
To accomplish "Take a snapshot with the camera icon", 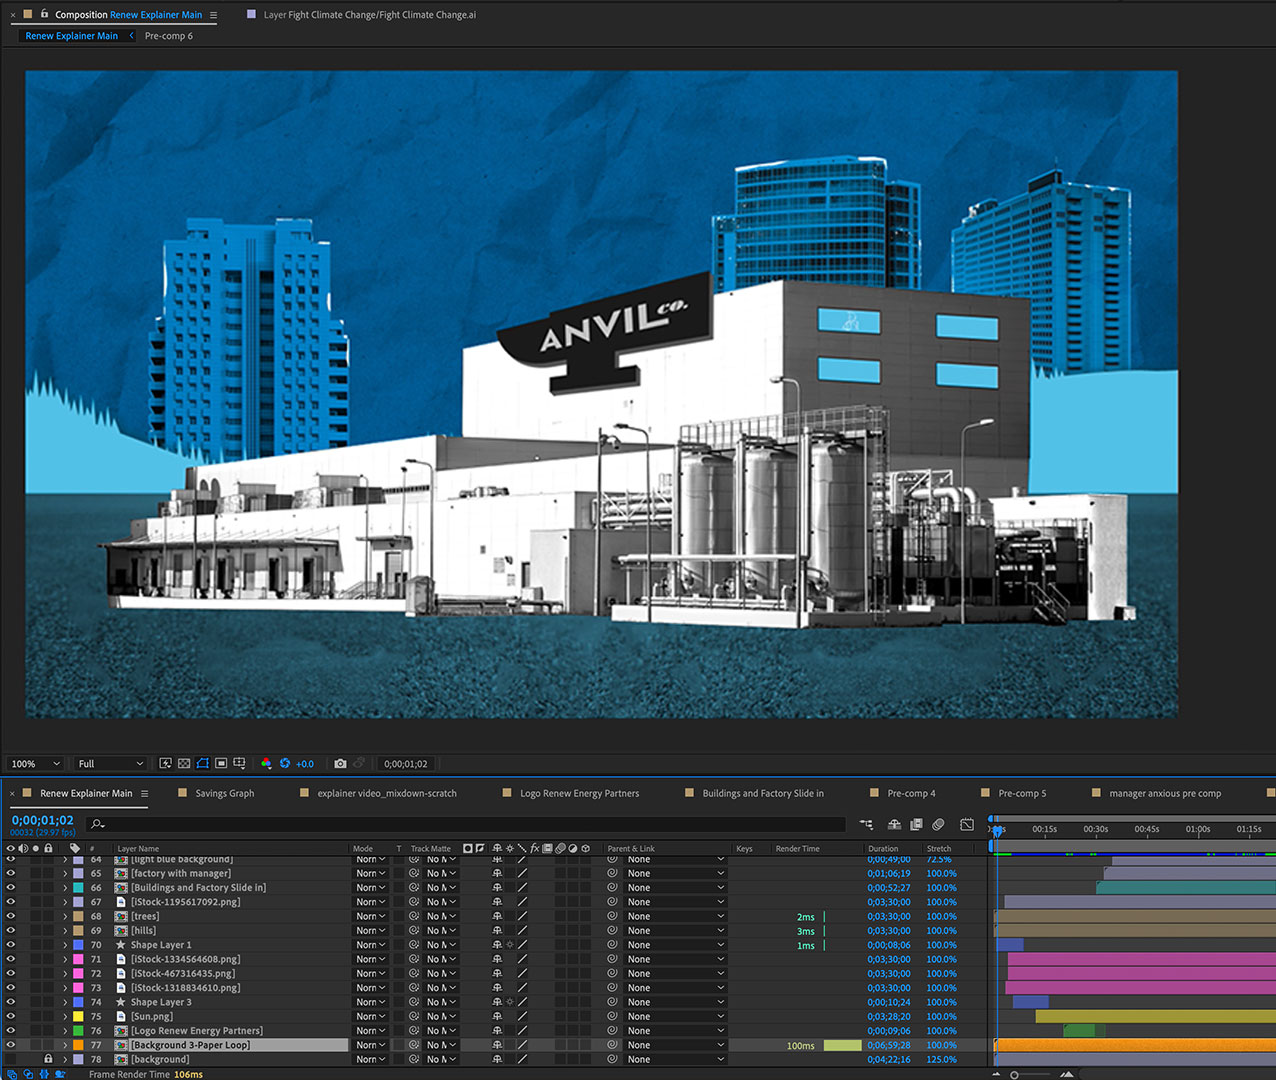I will click(340, 764).
